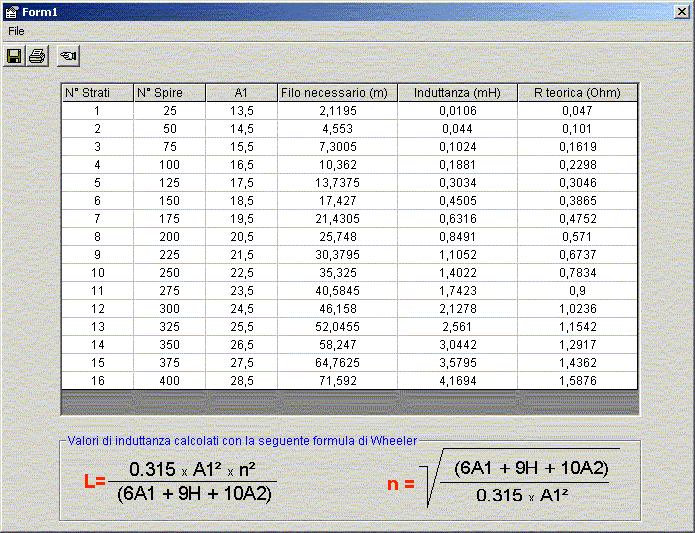Viewport: 695px width, 533px height.
Task: Select the resistance cell 0,1619
Action: pos(578,147)
